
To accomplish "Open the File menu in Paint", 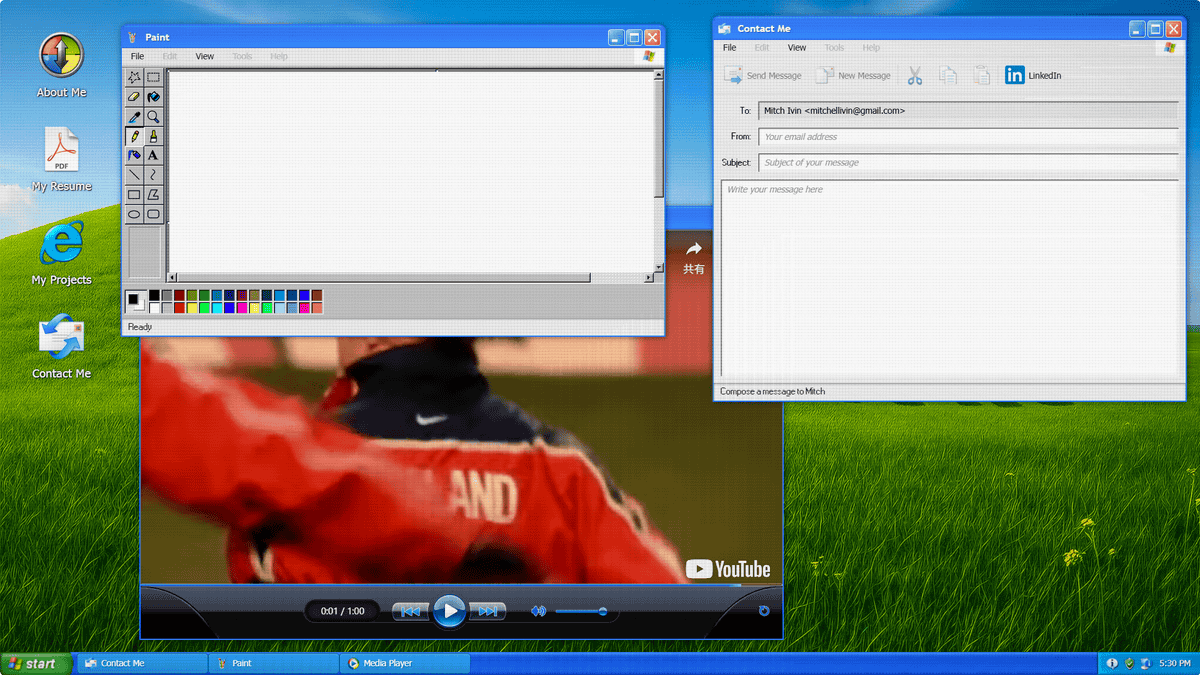I will point(137,56).
